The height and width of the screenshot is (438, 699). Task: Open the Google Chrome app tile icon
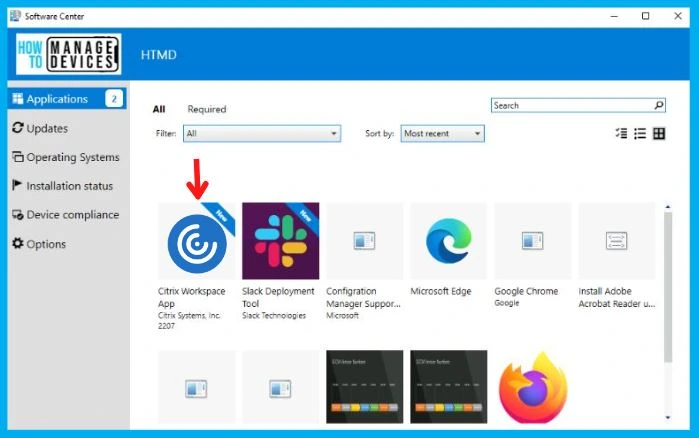tap(533, 241)
